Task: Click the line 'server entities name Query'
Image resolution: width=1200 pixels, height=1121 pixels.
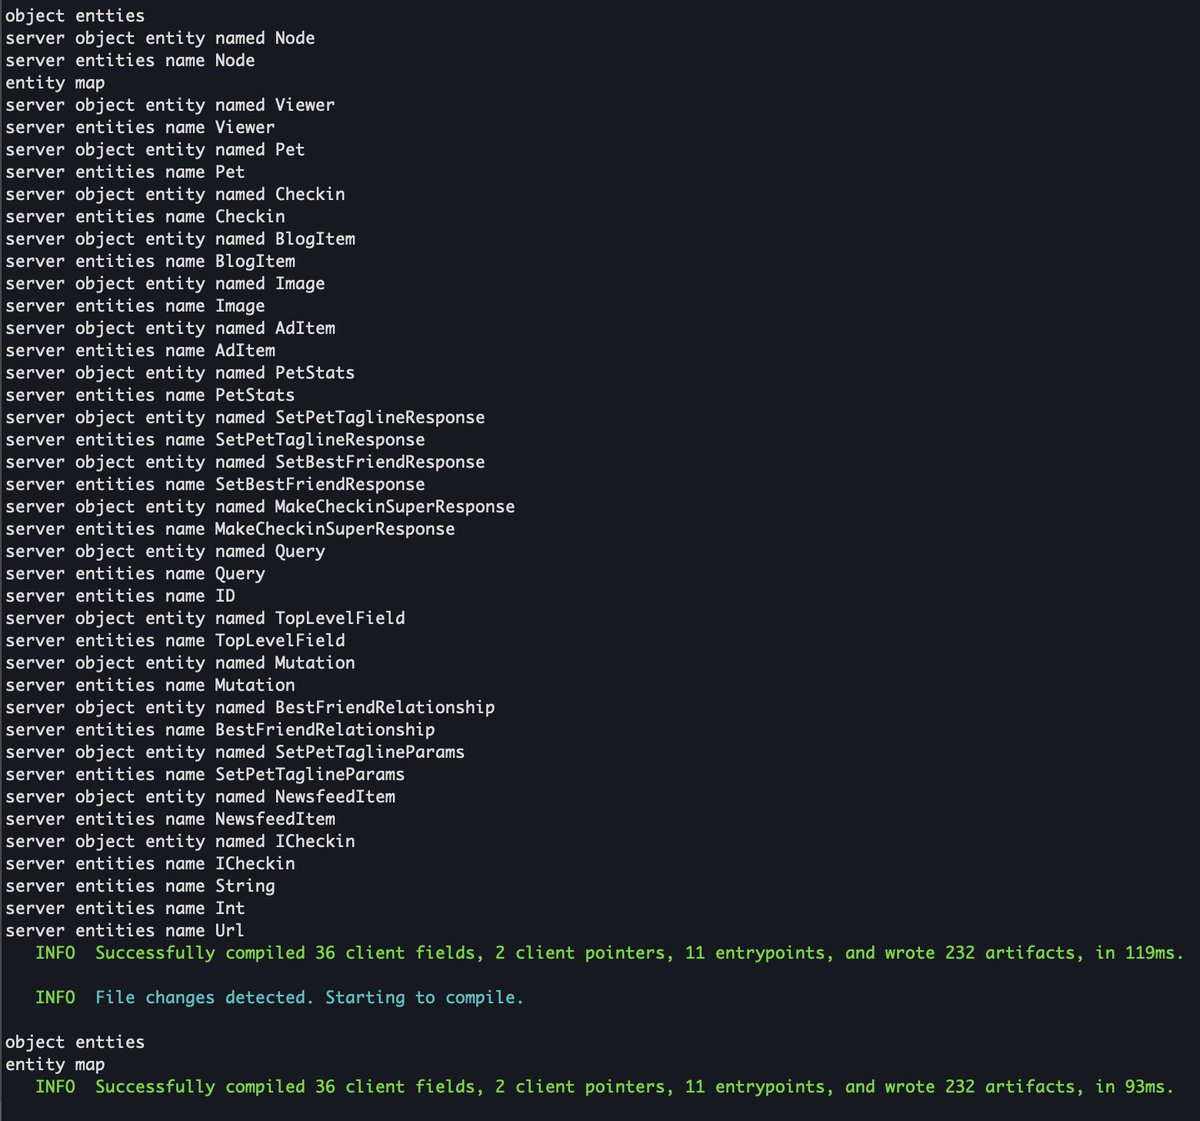Action: 135,574
